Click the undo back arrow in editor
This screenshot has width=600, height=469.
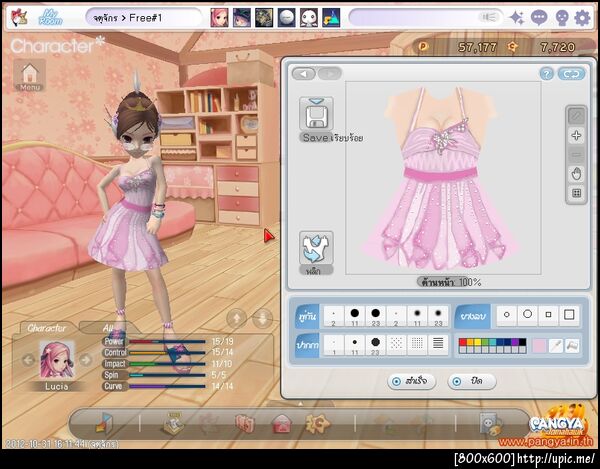[x=304, y=73]
